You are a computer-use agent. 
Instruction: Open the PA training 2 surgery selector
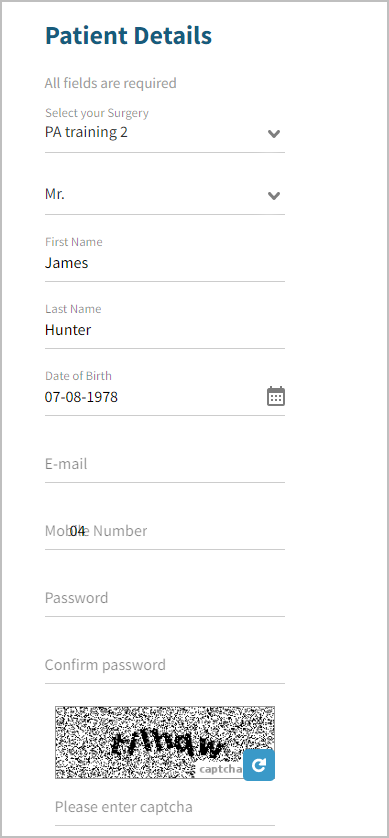pos(165,132)
